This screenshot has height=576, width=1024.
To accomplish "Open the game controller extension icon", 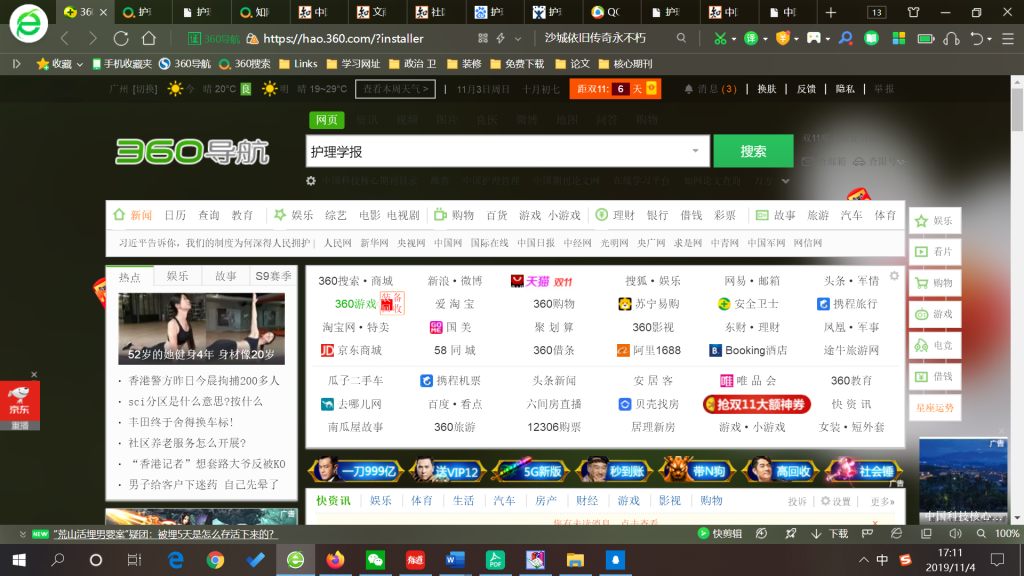I will [814, 39].
